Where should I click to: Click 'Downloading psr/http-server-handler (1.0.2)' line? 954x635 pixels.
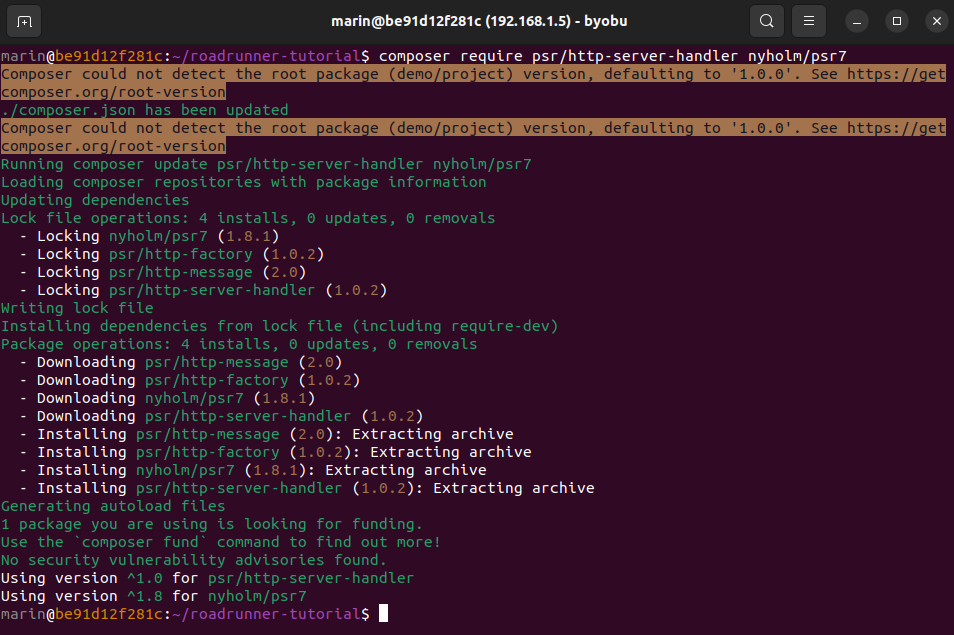tap(221, 416)
